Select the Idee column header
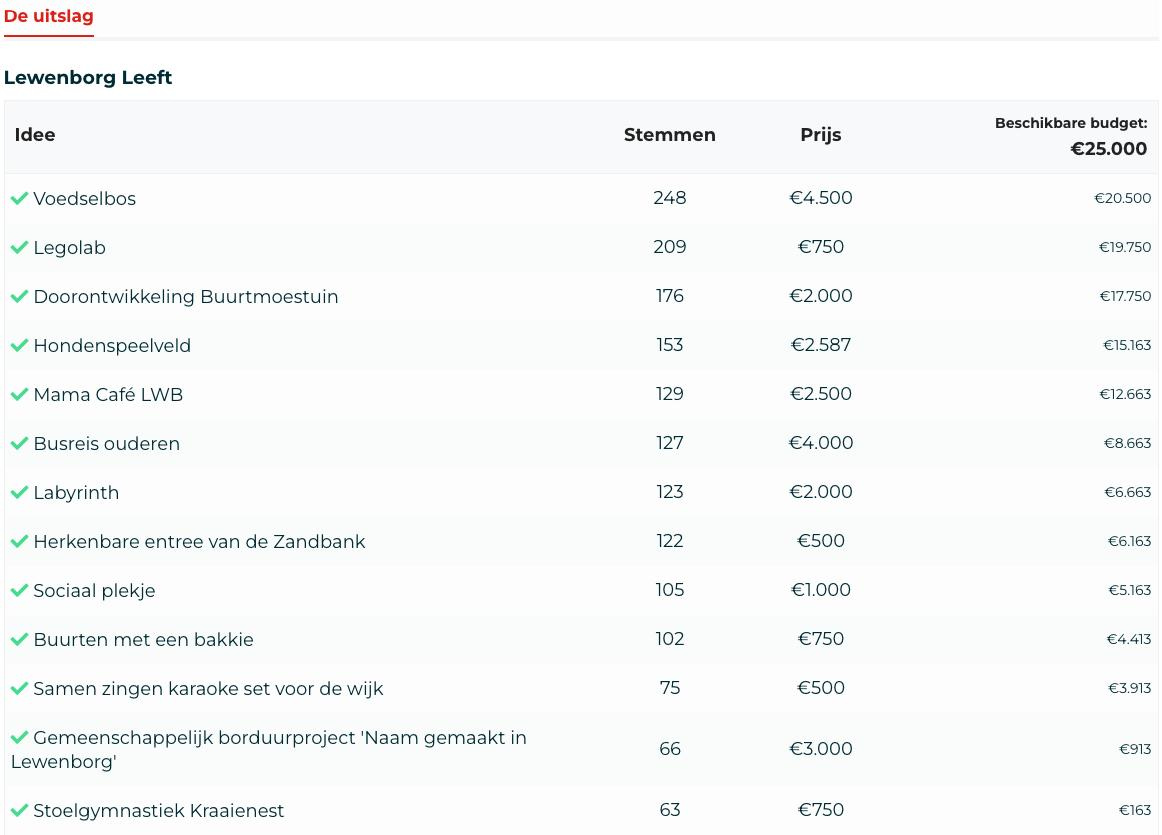The height and width of the screenshot is (835, 1162). coord(35,135)
